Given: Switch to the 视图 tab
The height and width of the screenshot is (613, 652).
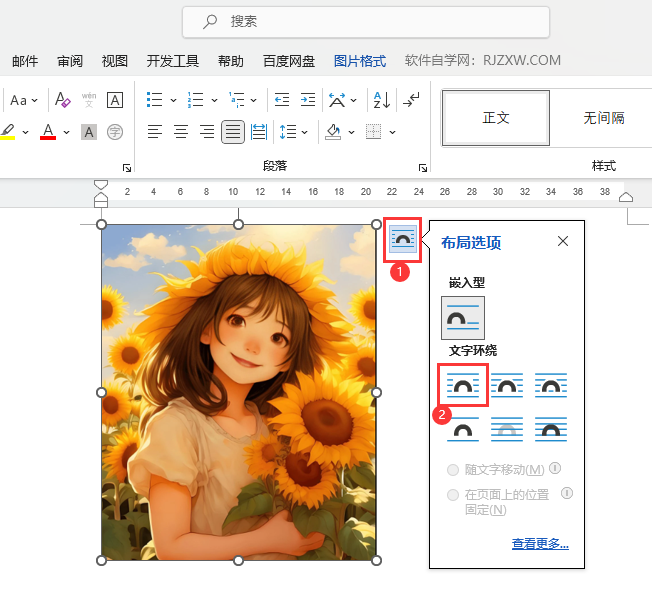Looking at the screenshot, I should tap(115, 61).
